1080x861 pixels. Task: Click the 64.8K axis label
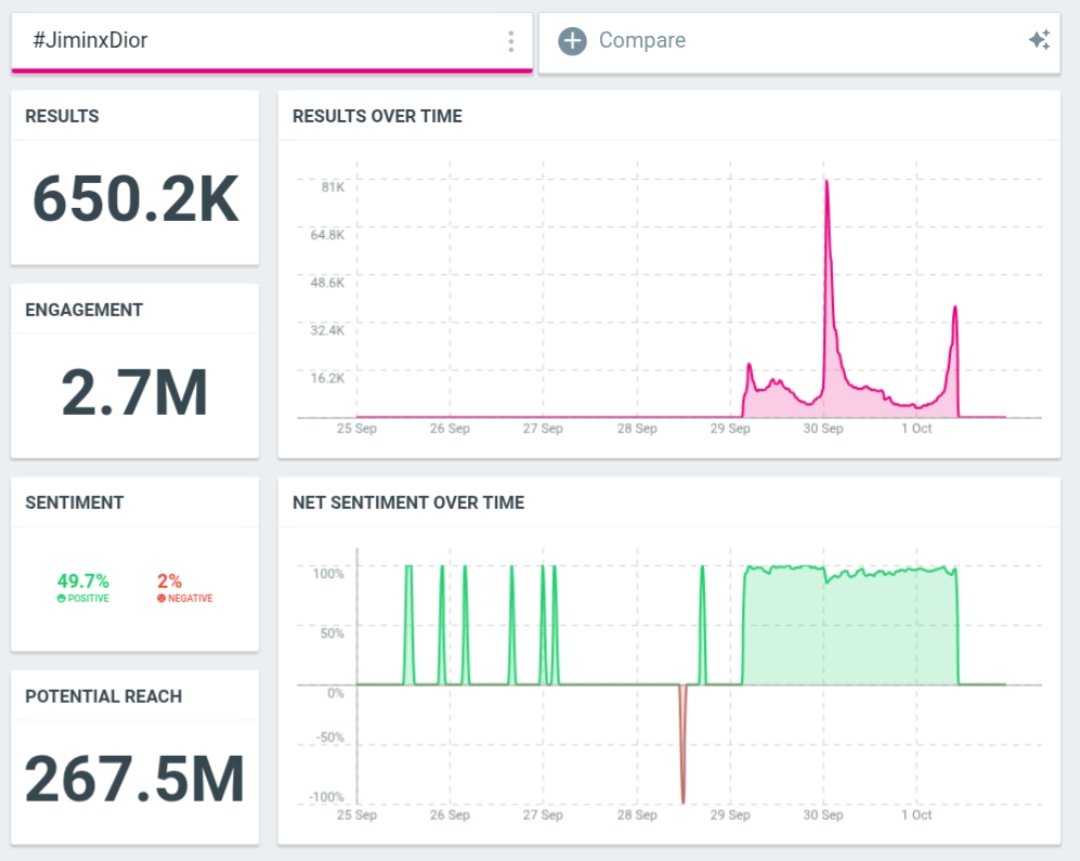[x=327, y=235]
